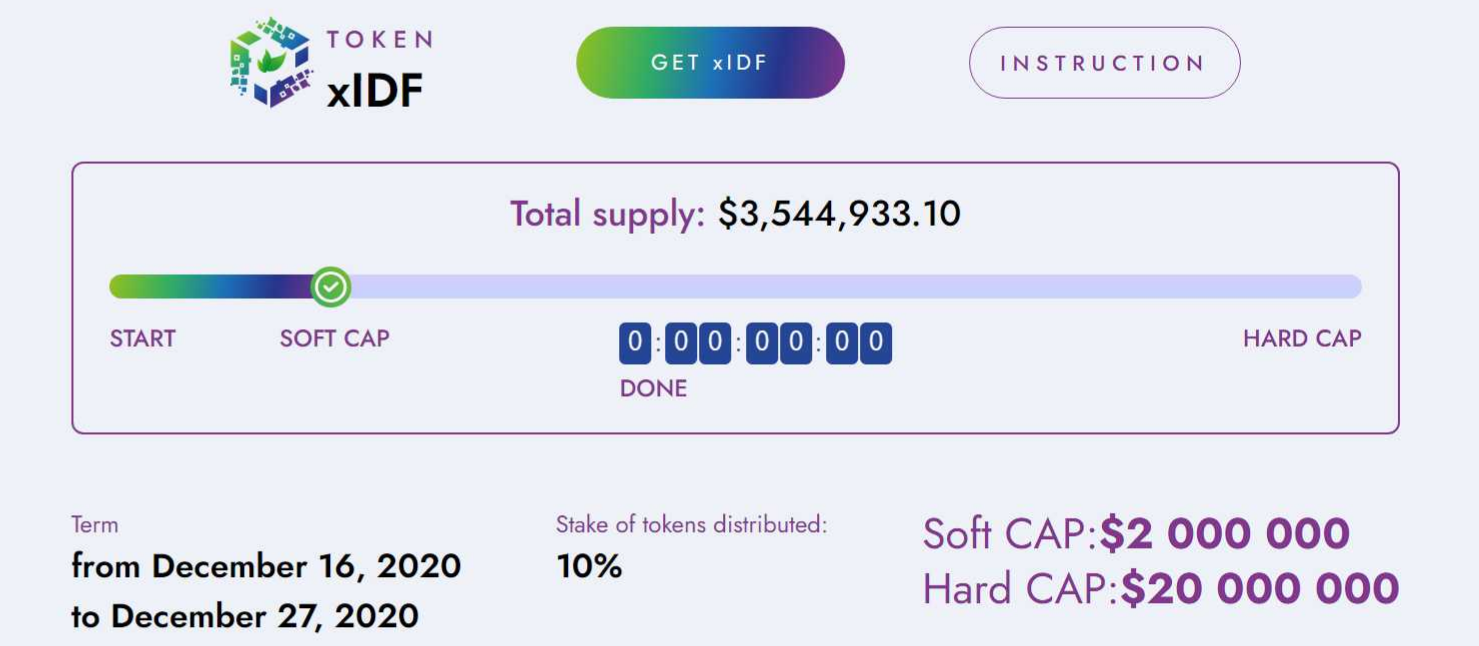Click the filled gradient portion of progress bar

(x=210, y=287)
